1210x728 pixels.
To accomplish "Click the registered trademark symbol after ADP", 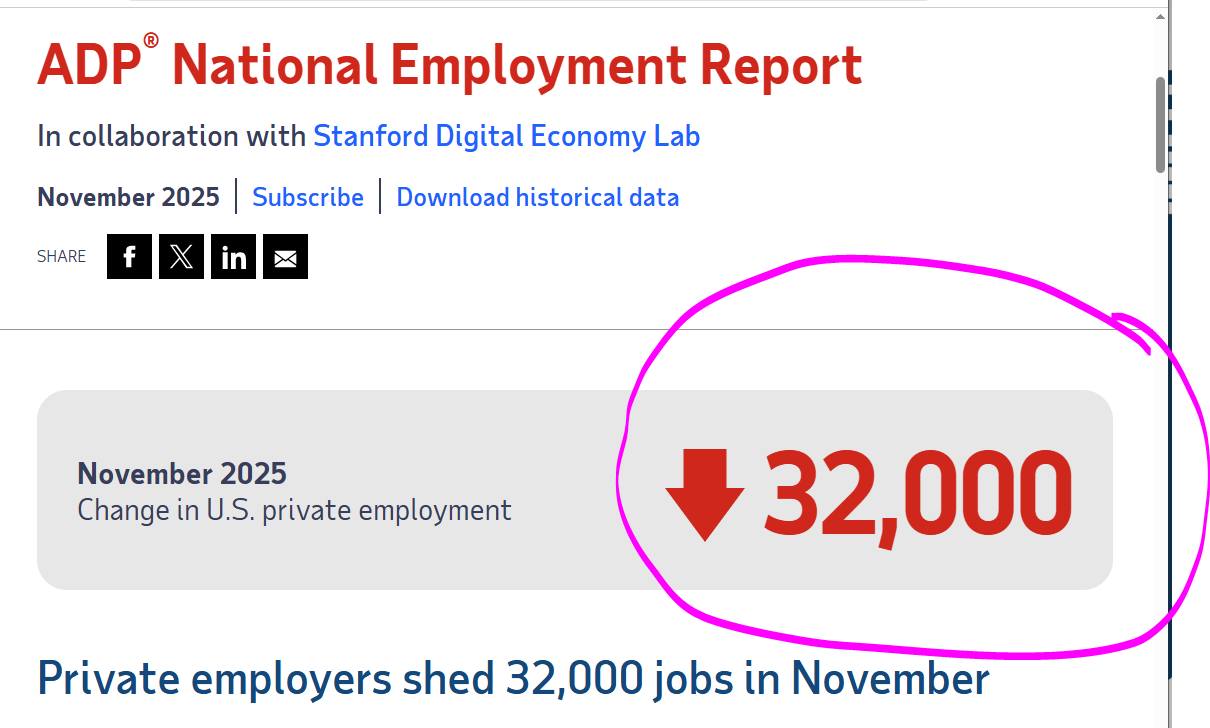I will [151, 41].
